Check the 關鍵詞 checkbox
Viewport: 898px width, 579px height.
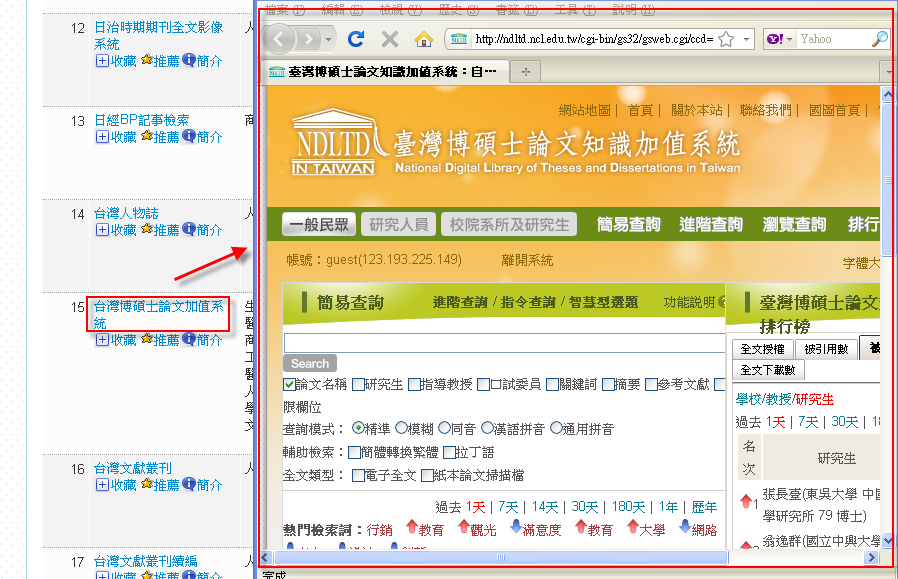[553, 384]
